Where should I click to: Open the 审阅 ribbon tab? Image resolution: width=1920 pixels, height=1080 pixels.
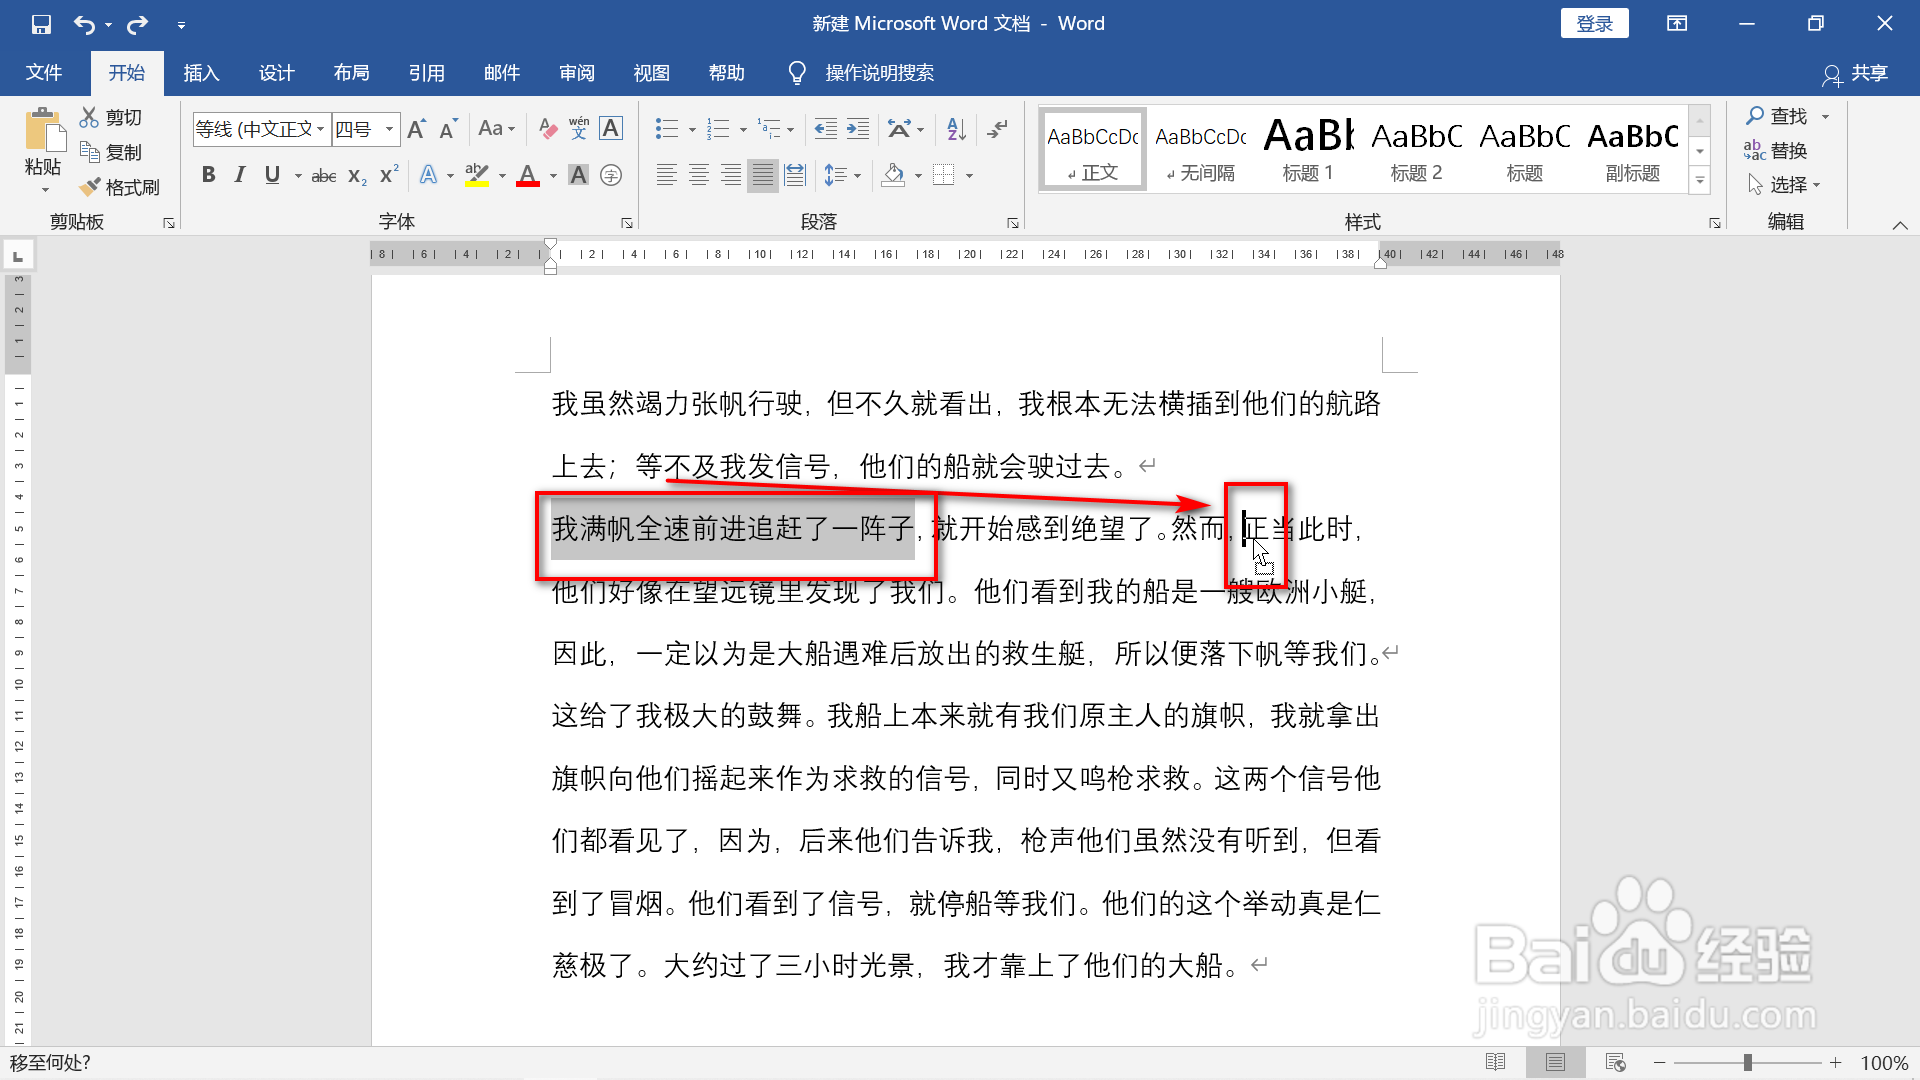click(x=576, y=72)
